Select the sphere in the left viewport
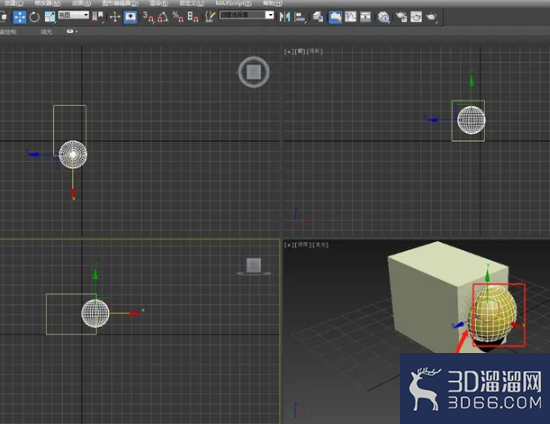The width and height of the screenshot is (550, 424). point(95,313)
